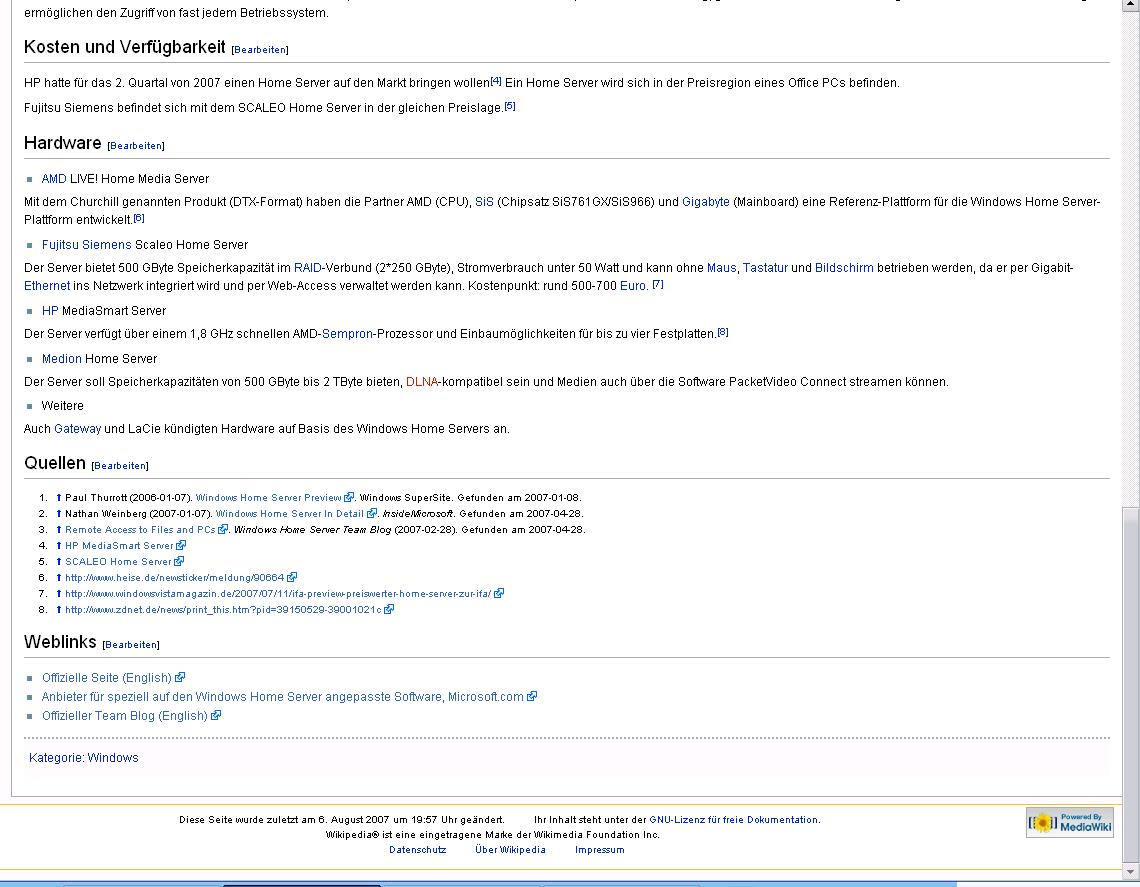Image resolution: width=1140 pixels, height=887 pixels.
Task: Open GNU-Lizenz für freie Dokumentation
Action: click(x=734, y=820)
